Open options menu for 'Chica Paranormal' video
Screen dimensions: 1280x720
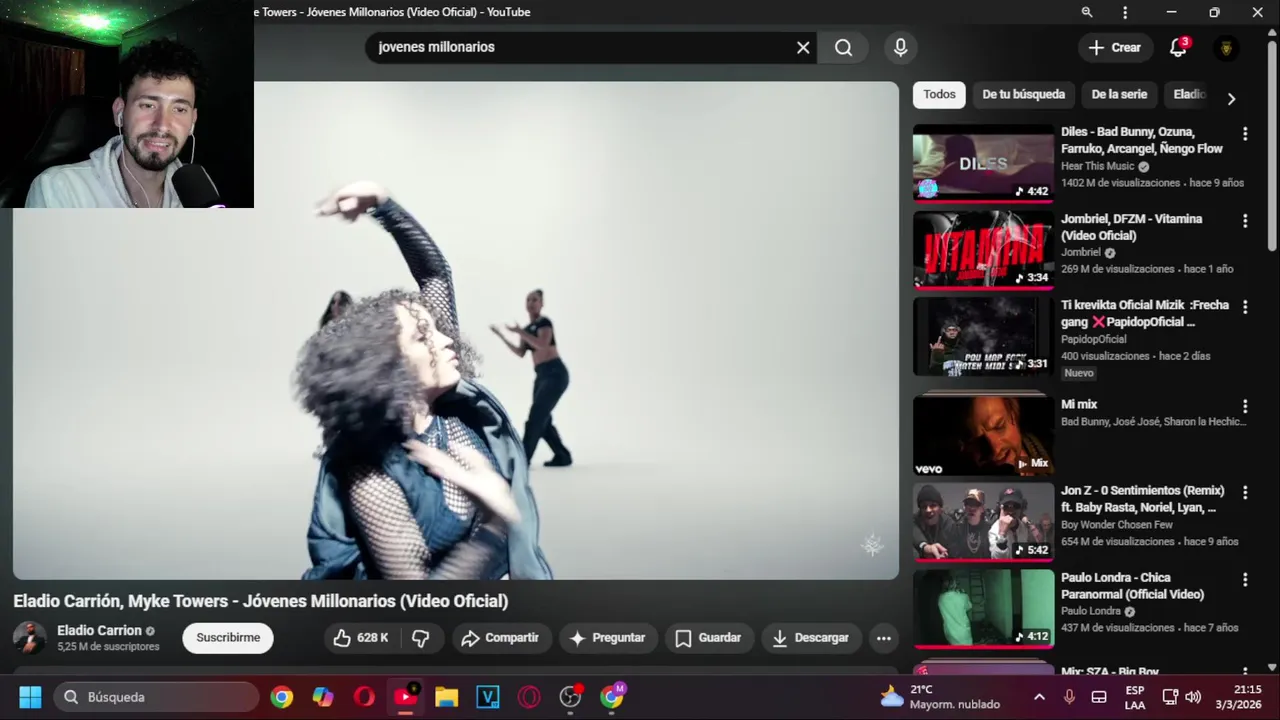1245,579
